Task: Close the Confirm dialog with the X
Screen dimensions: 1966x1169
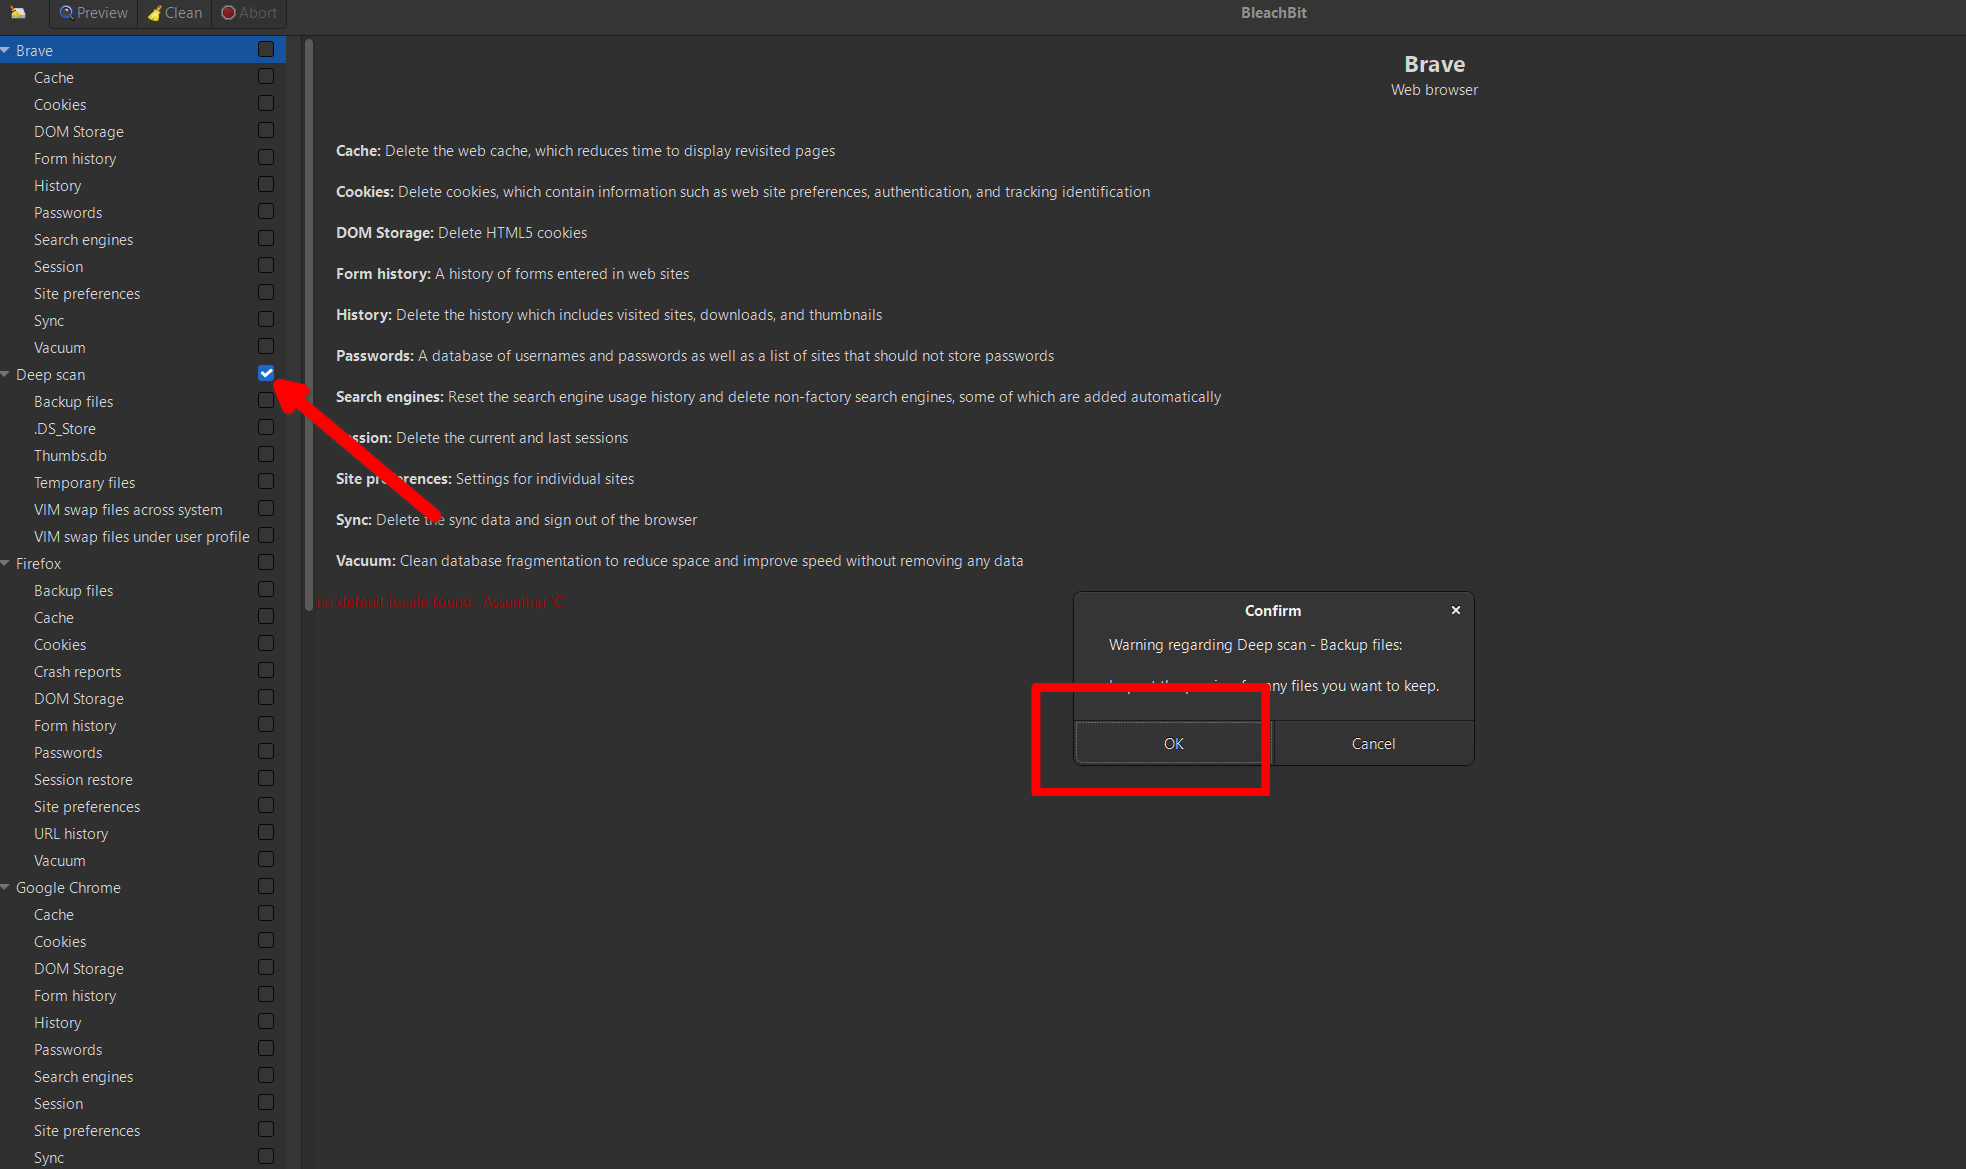Action: (x=1455, y=610)
